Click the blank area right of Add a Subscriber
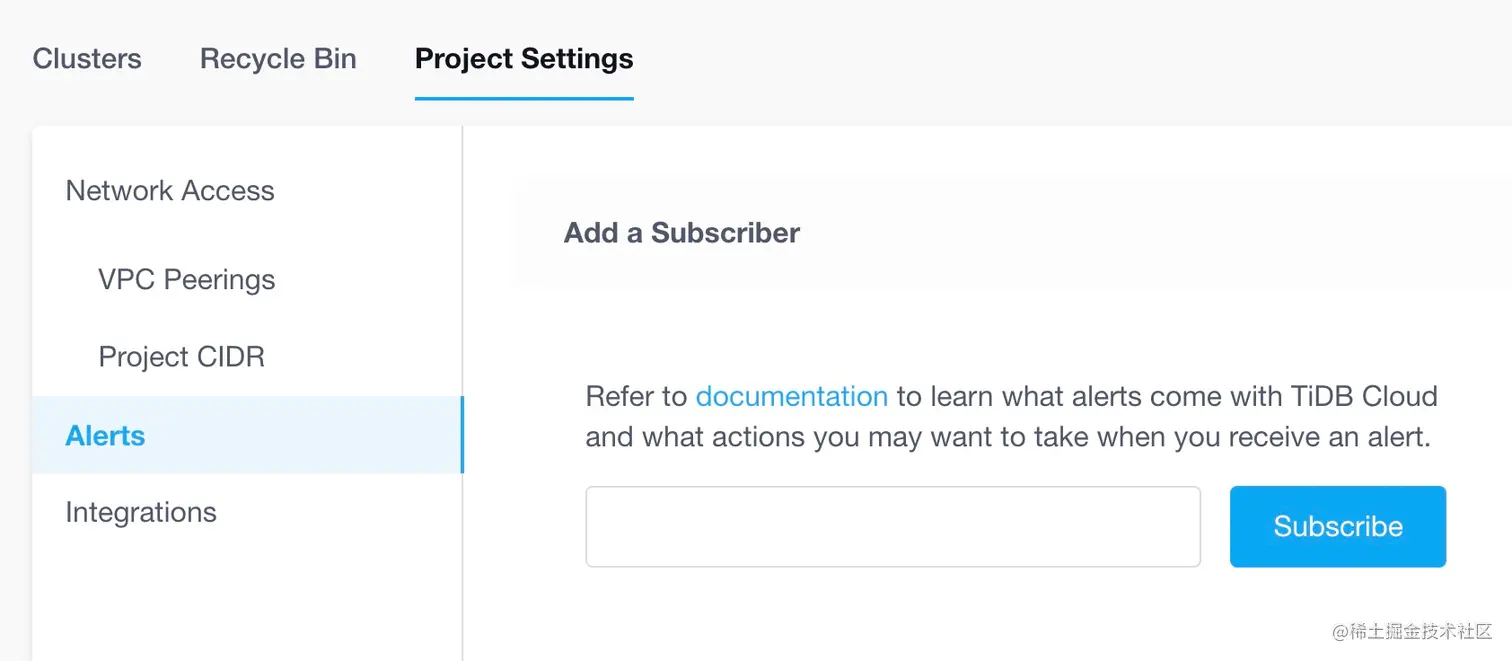 [x=1150, y=233]
